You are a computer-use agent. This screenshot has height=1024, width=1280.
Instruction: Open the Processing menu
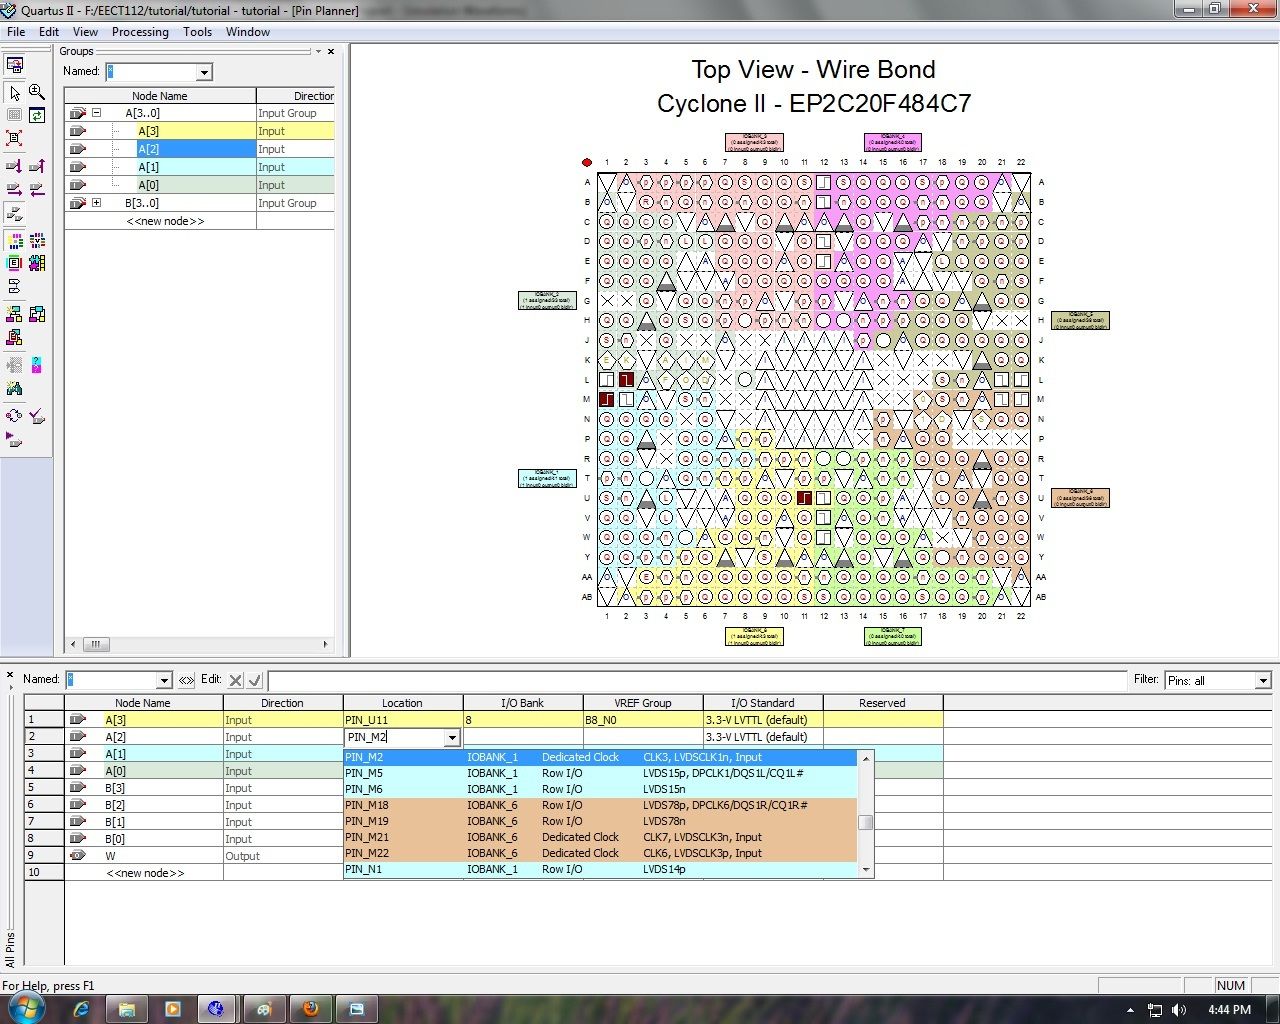140,31
